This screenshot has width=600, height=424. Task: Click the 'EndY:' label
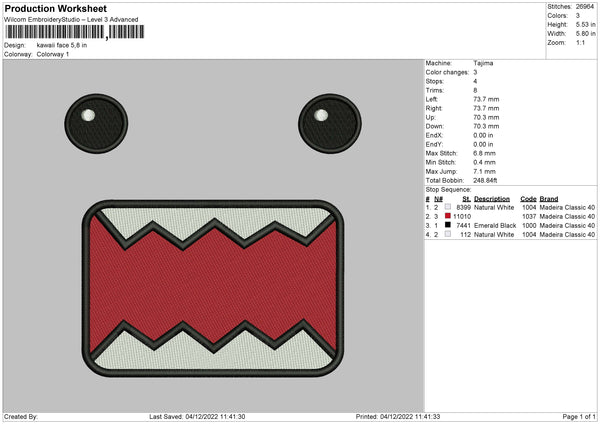[434, 144]
